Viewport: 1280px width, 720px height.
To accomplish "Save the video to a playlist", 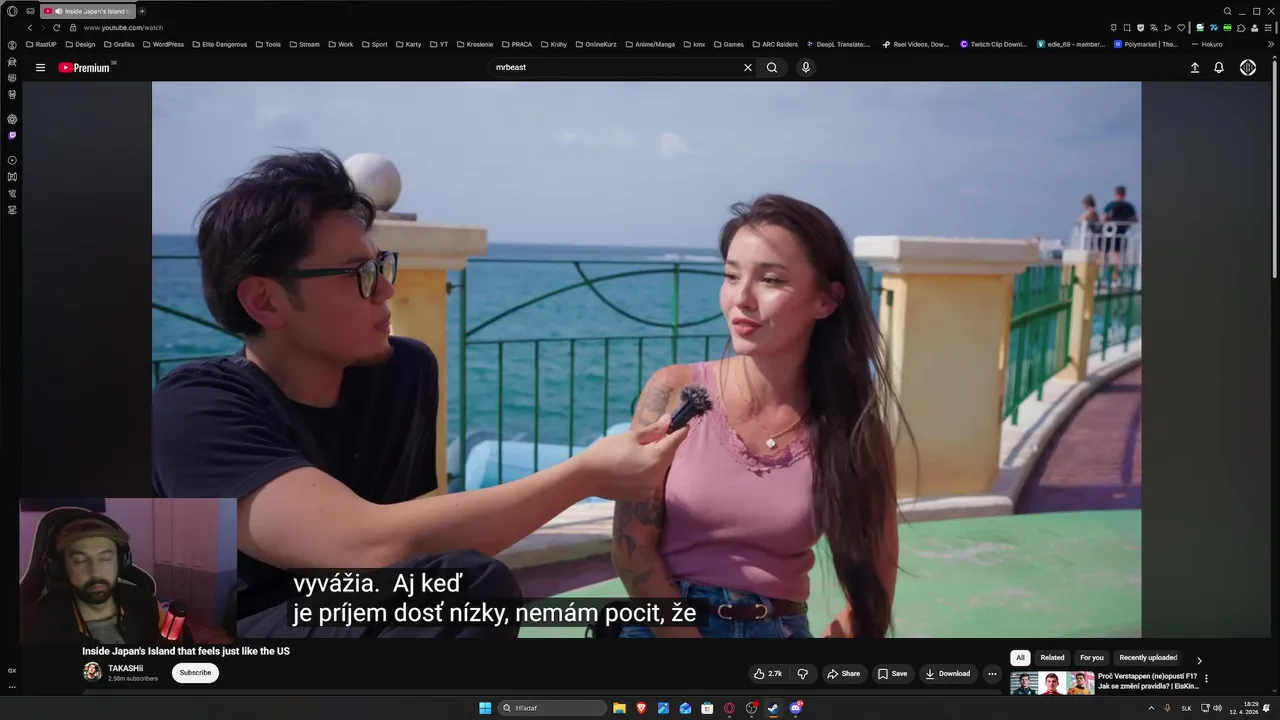I will coord(893,674).
